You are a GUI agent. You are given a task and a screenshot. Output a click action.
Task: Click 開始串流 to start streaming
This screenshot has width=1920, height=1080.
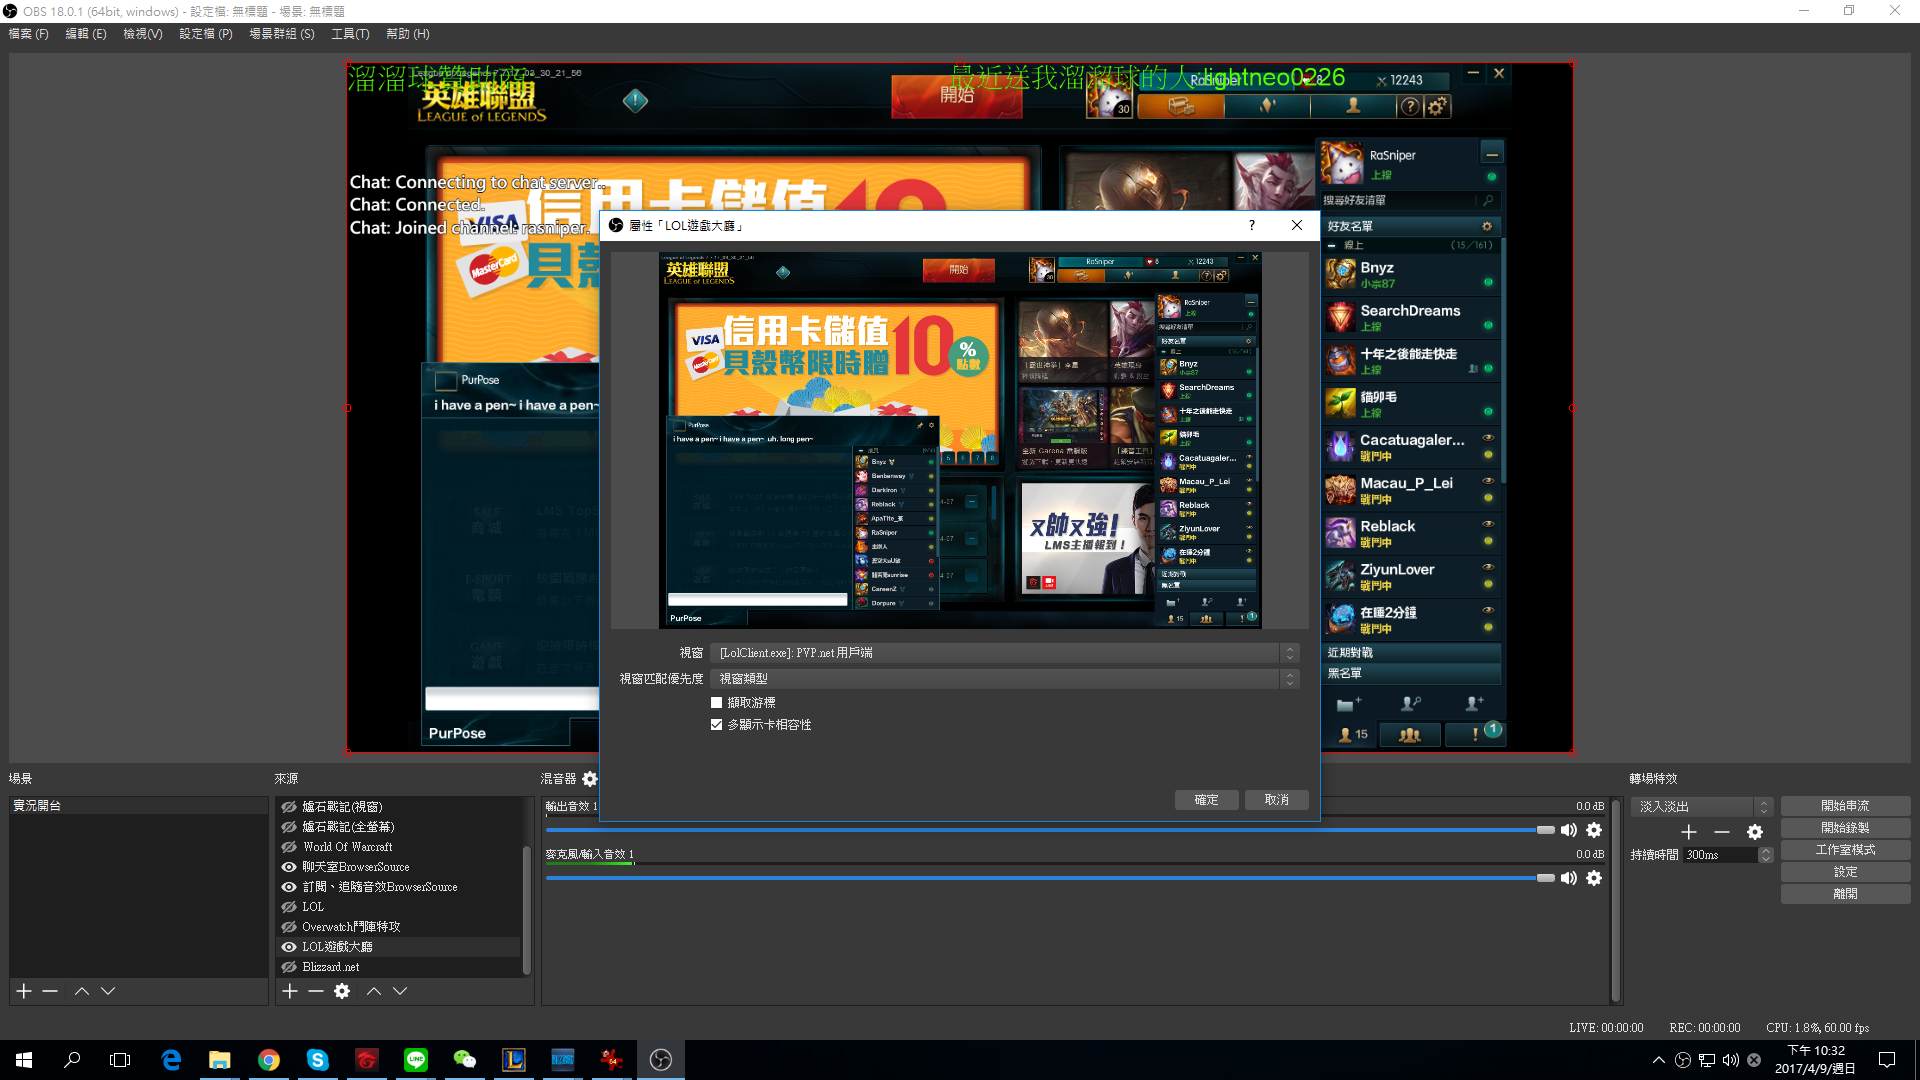point(1845,806)
